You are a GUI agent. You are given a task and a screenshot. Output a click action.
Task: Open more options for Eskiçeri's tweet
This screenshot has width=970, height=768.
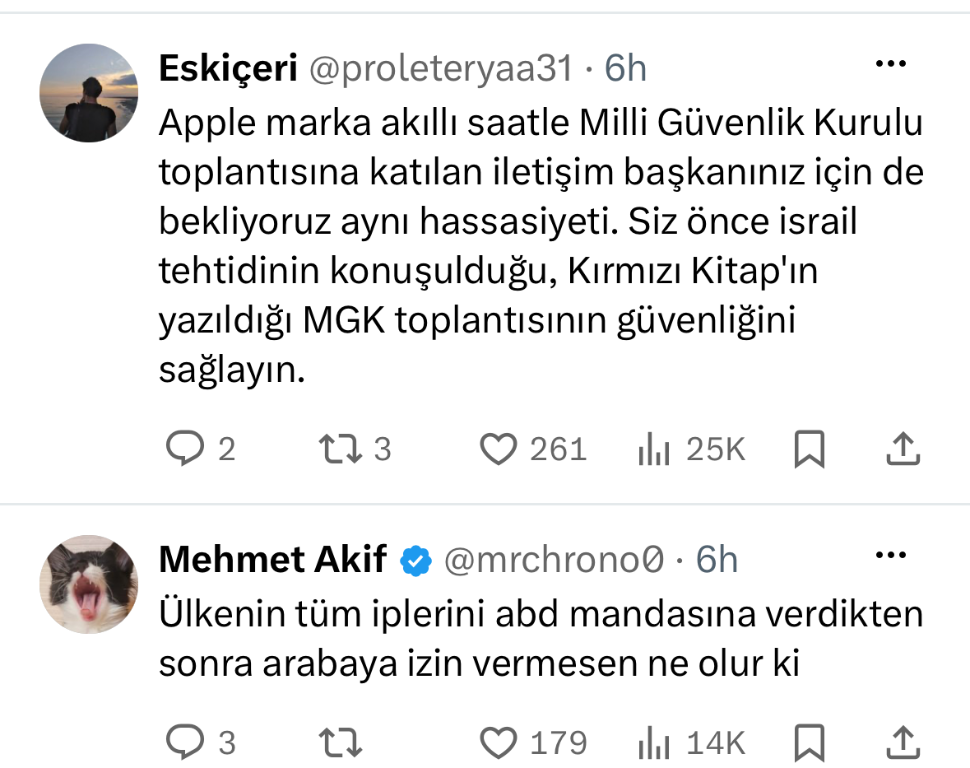(891, 63)
